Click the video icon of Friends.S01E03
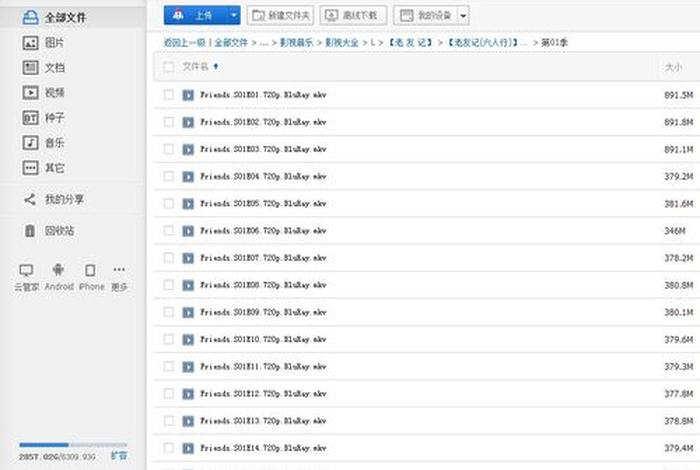This screenshot has height=470, width=700. coord(188,150)
